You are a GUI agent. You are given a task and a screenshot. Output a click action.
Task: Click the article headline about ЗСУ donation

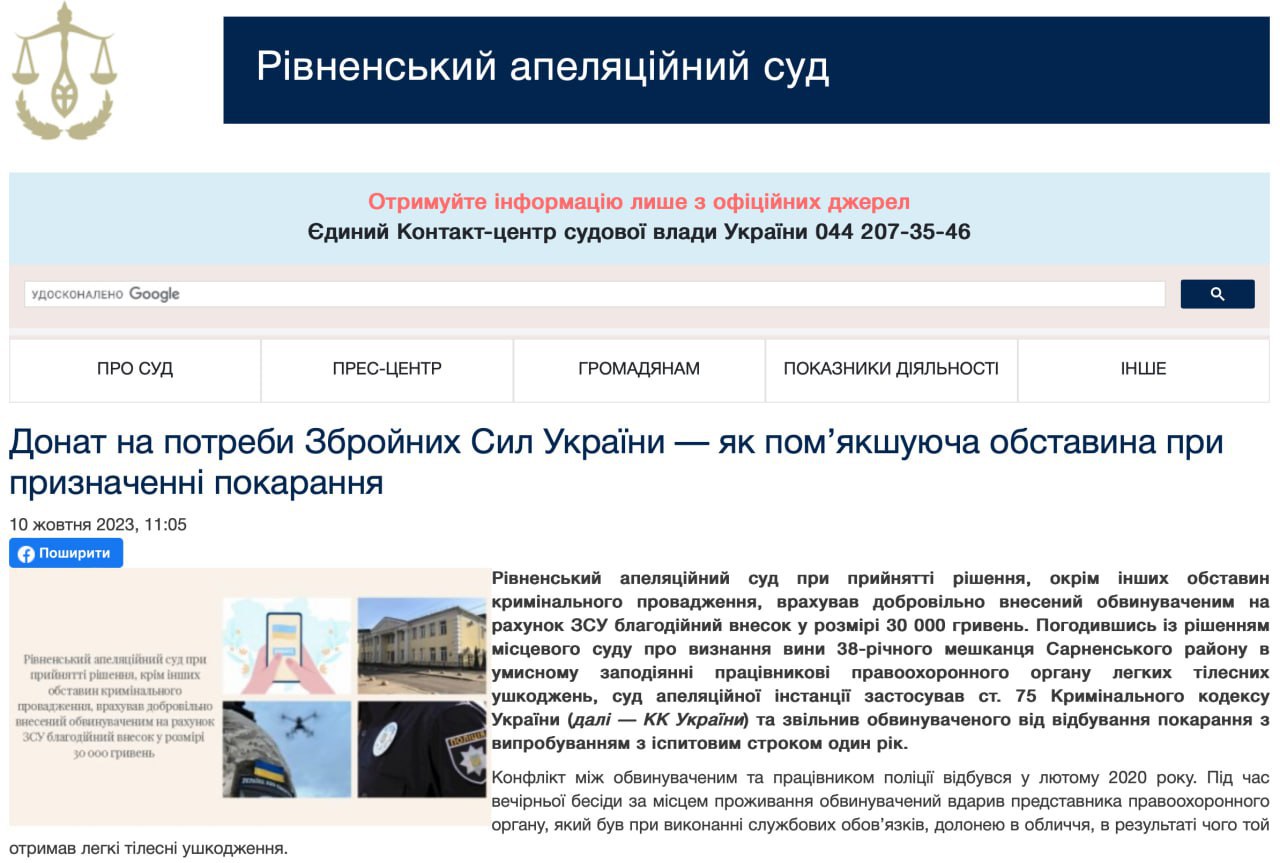tap(615, 462)
